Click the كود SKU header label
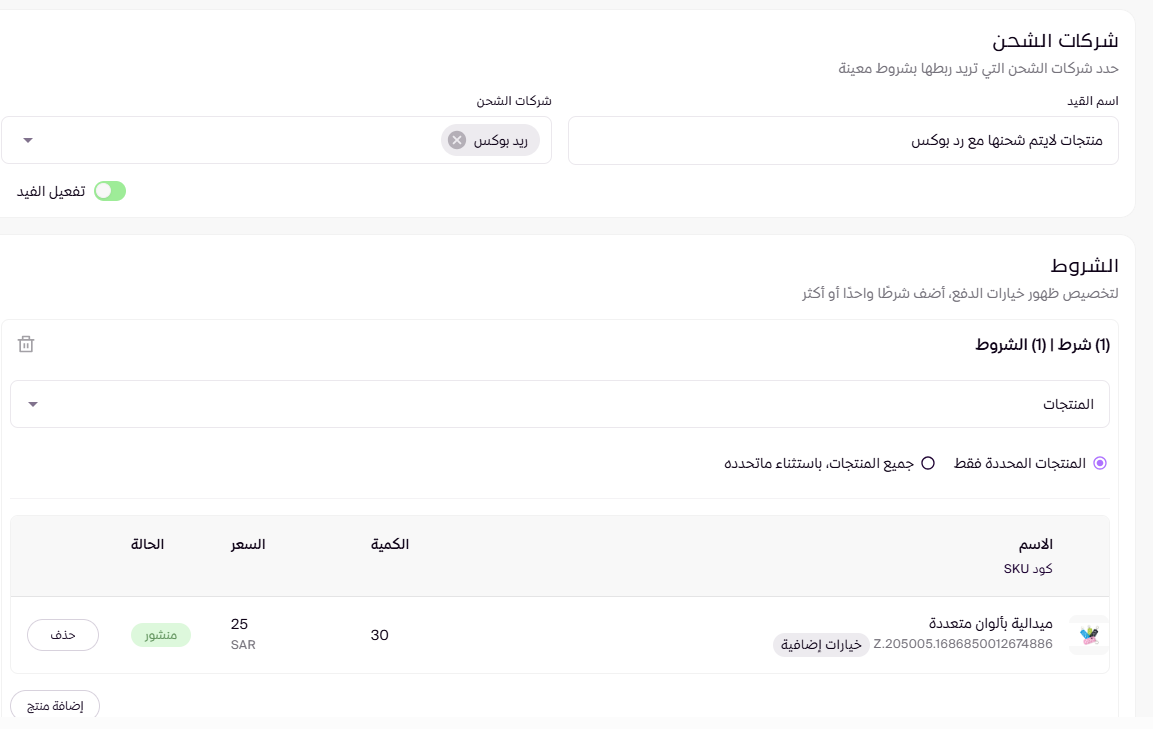The image size is (1153, 729). (1028, 569)
